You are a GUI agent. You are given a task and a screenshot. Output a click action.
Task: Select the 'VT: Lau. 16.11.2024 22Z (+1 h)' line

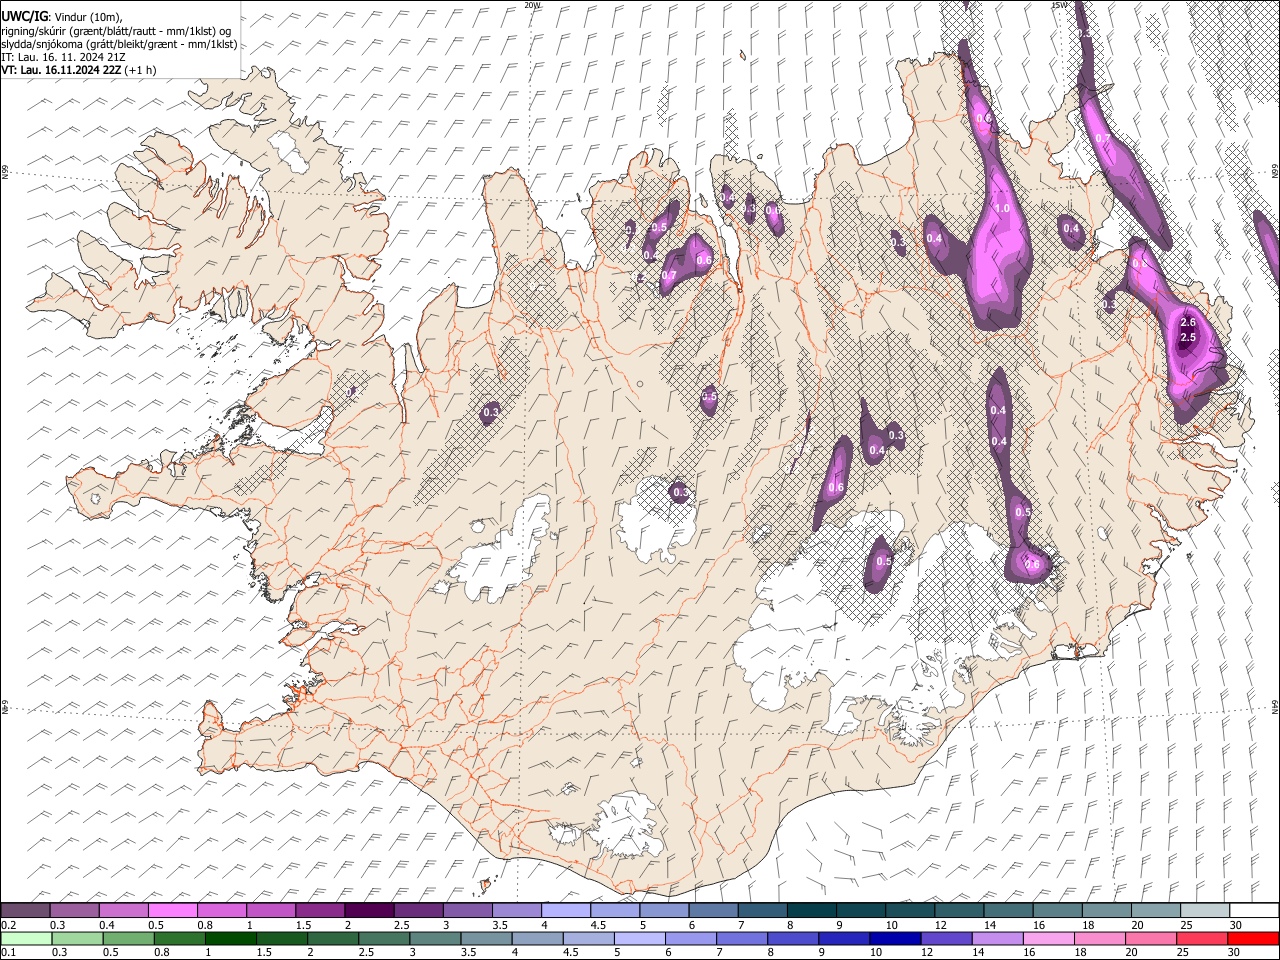click(78, 70)
